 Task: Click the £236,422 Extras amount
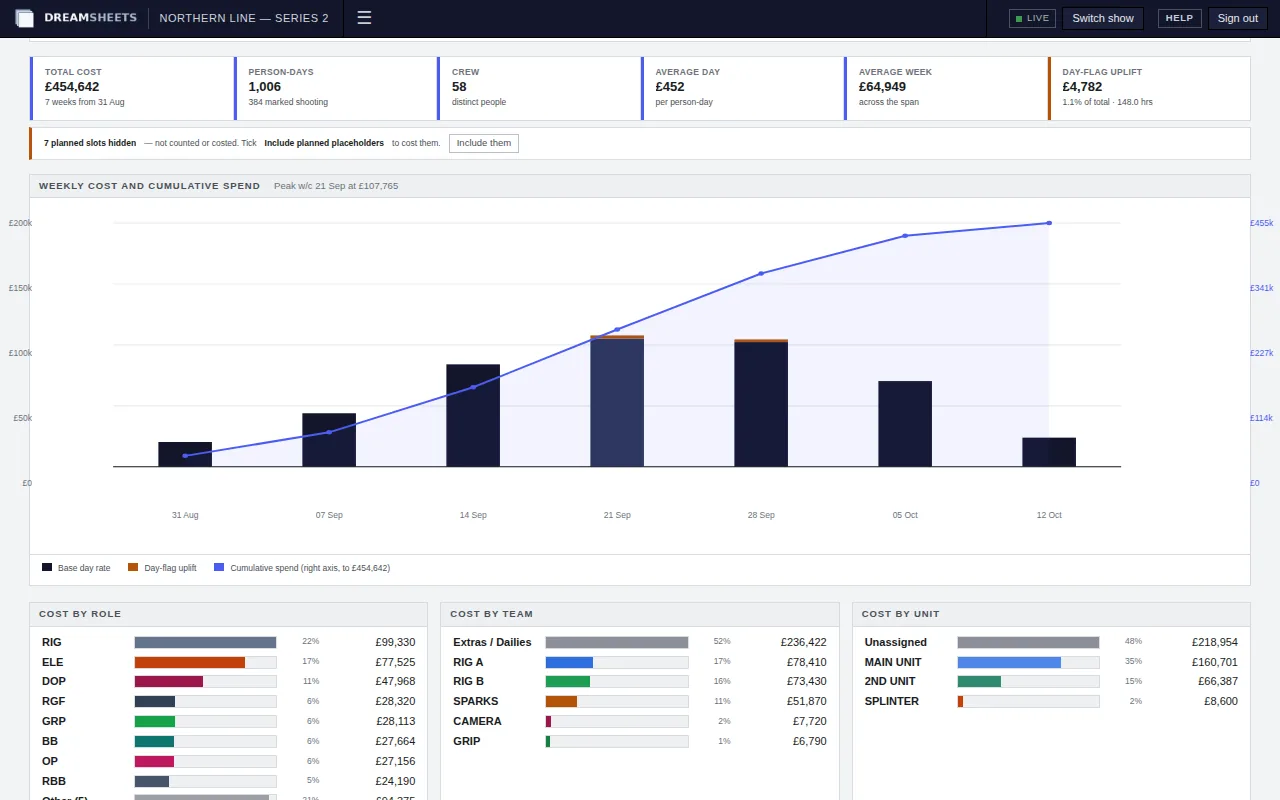(804, 642)
